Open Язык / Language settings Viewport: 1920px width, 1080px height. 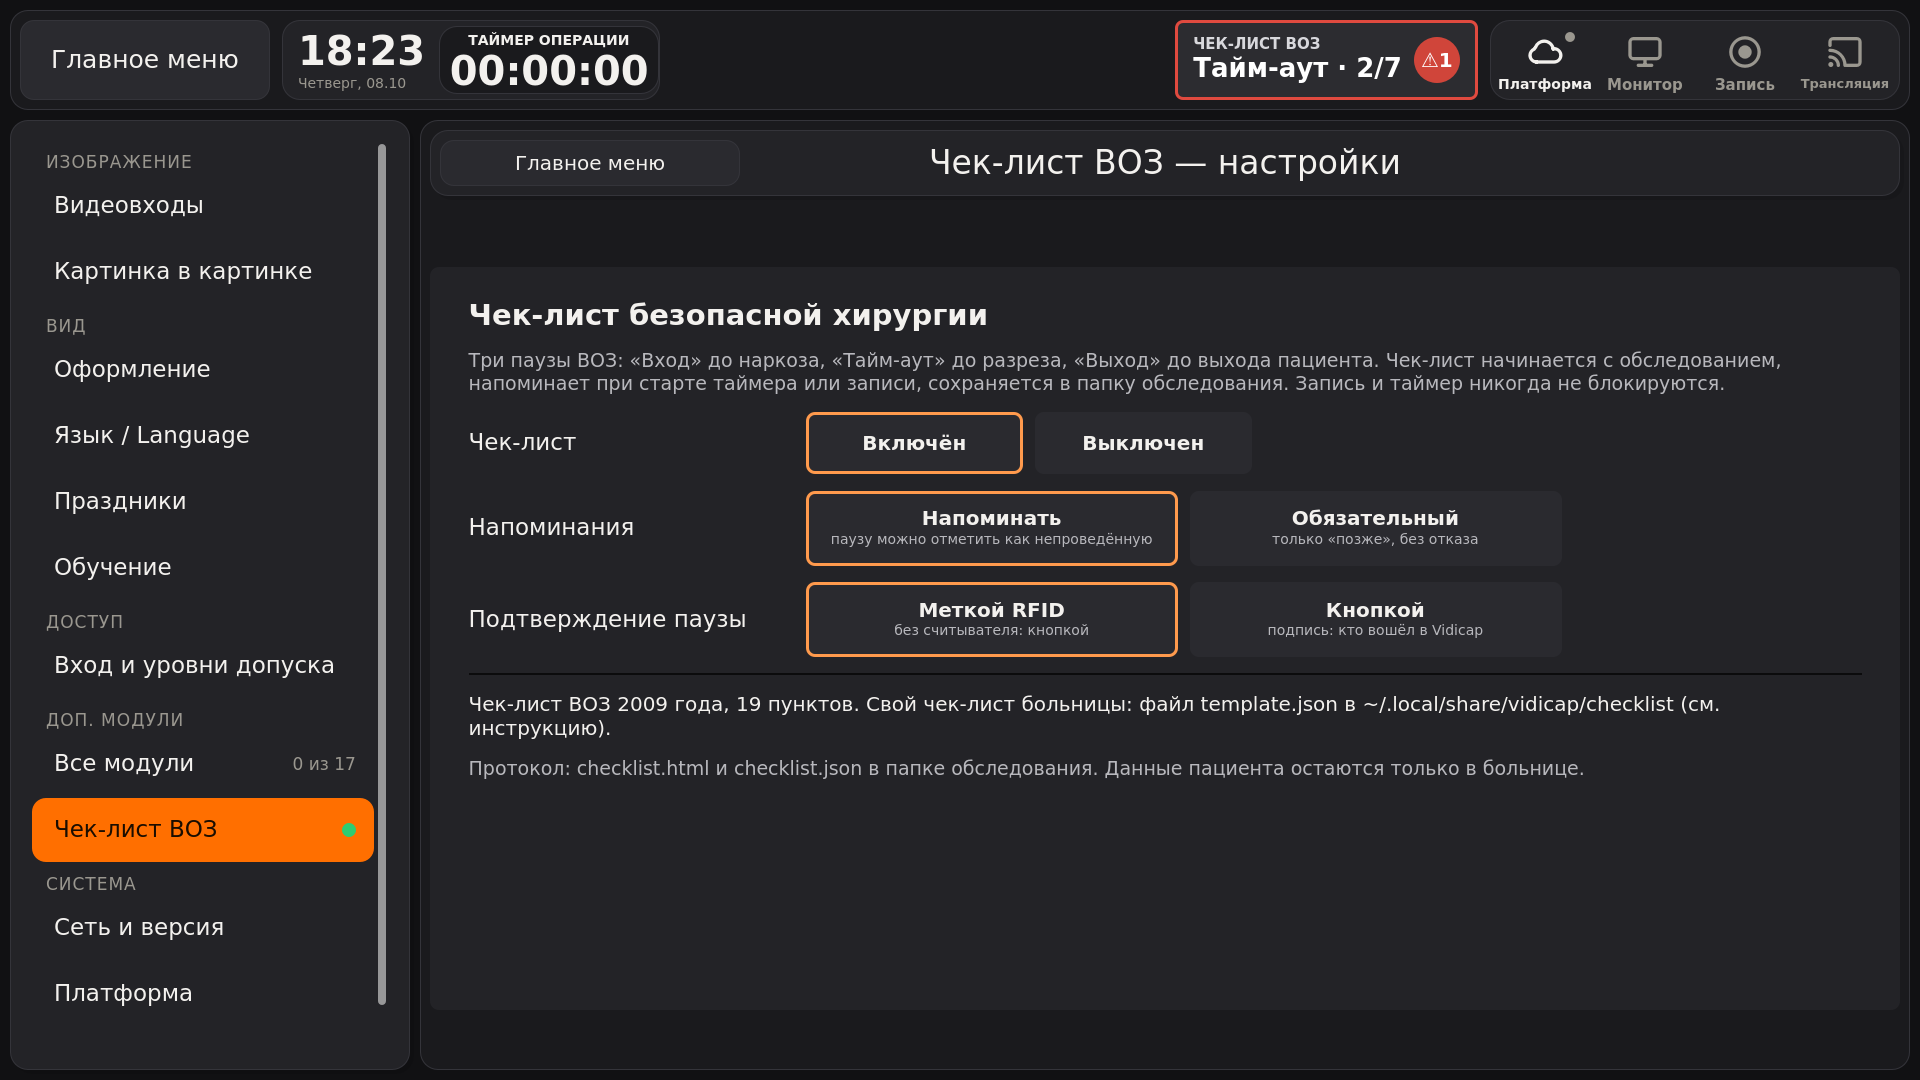point(203,435)
